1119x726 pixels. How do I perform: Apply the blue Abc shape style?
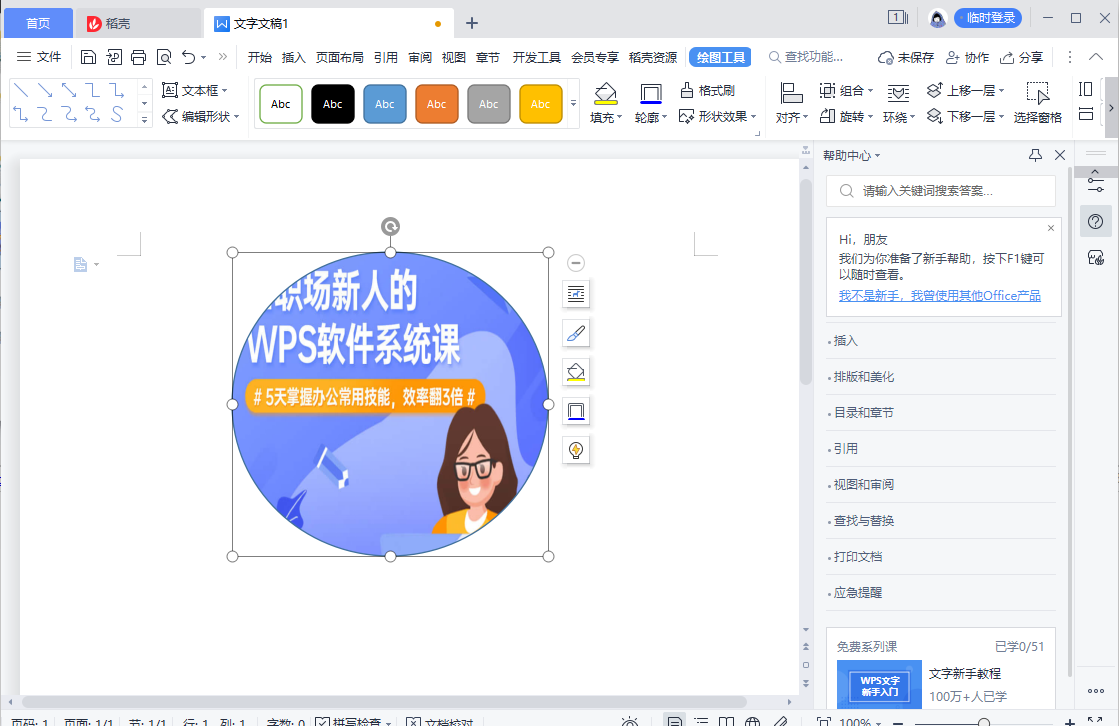pyautogui.click(x=385, y=104)
